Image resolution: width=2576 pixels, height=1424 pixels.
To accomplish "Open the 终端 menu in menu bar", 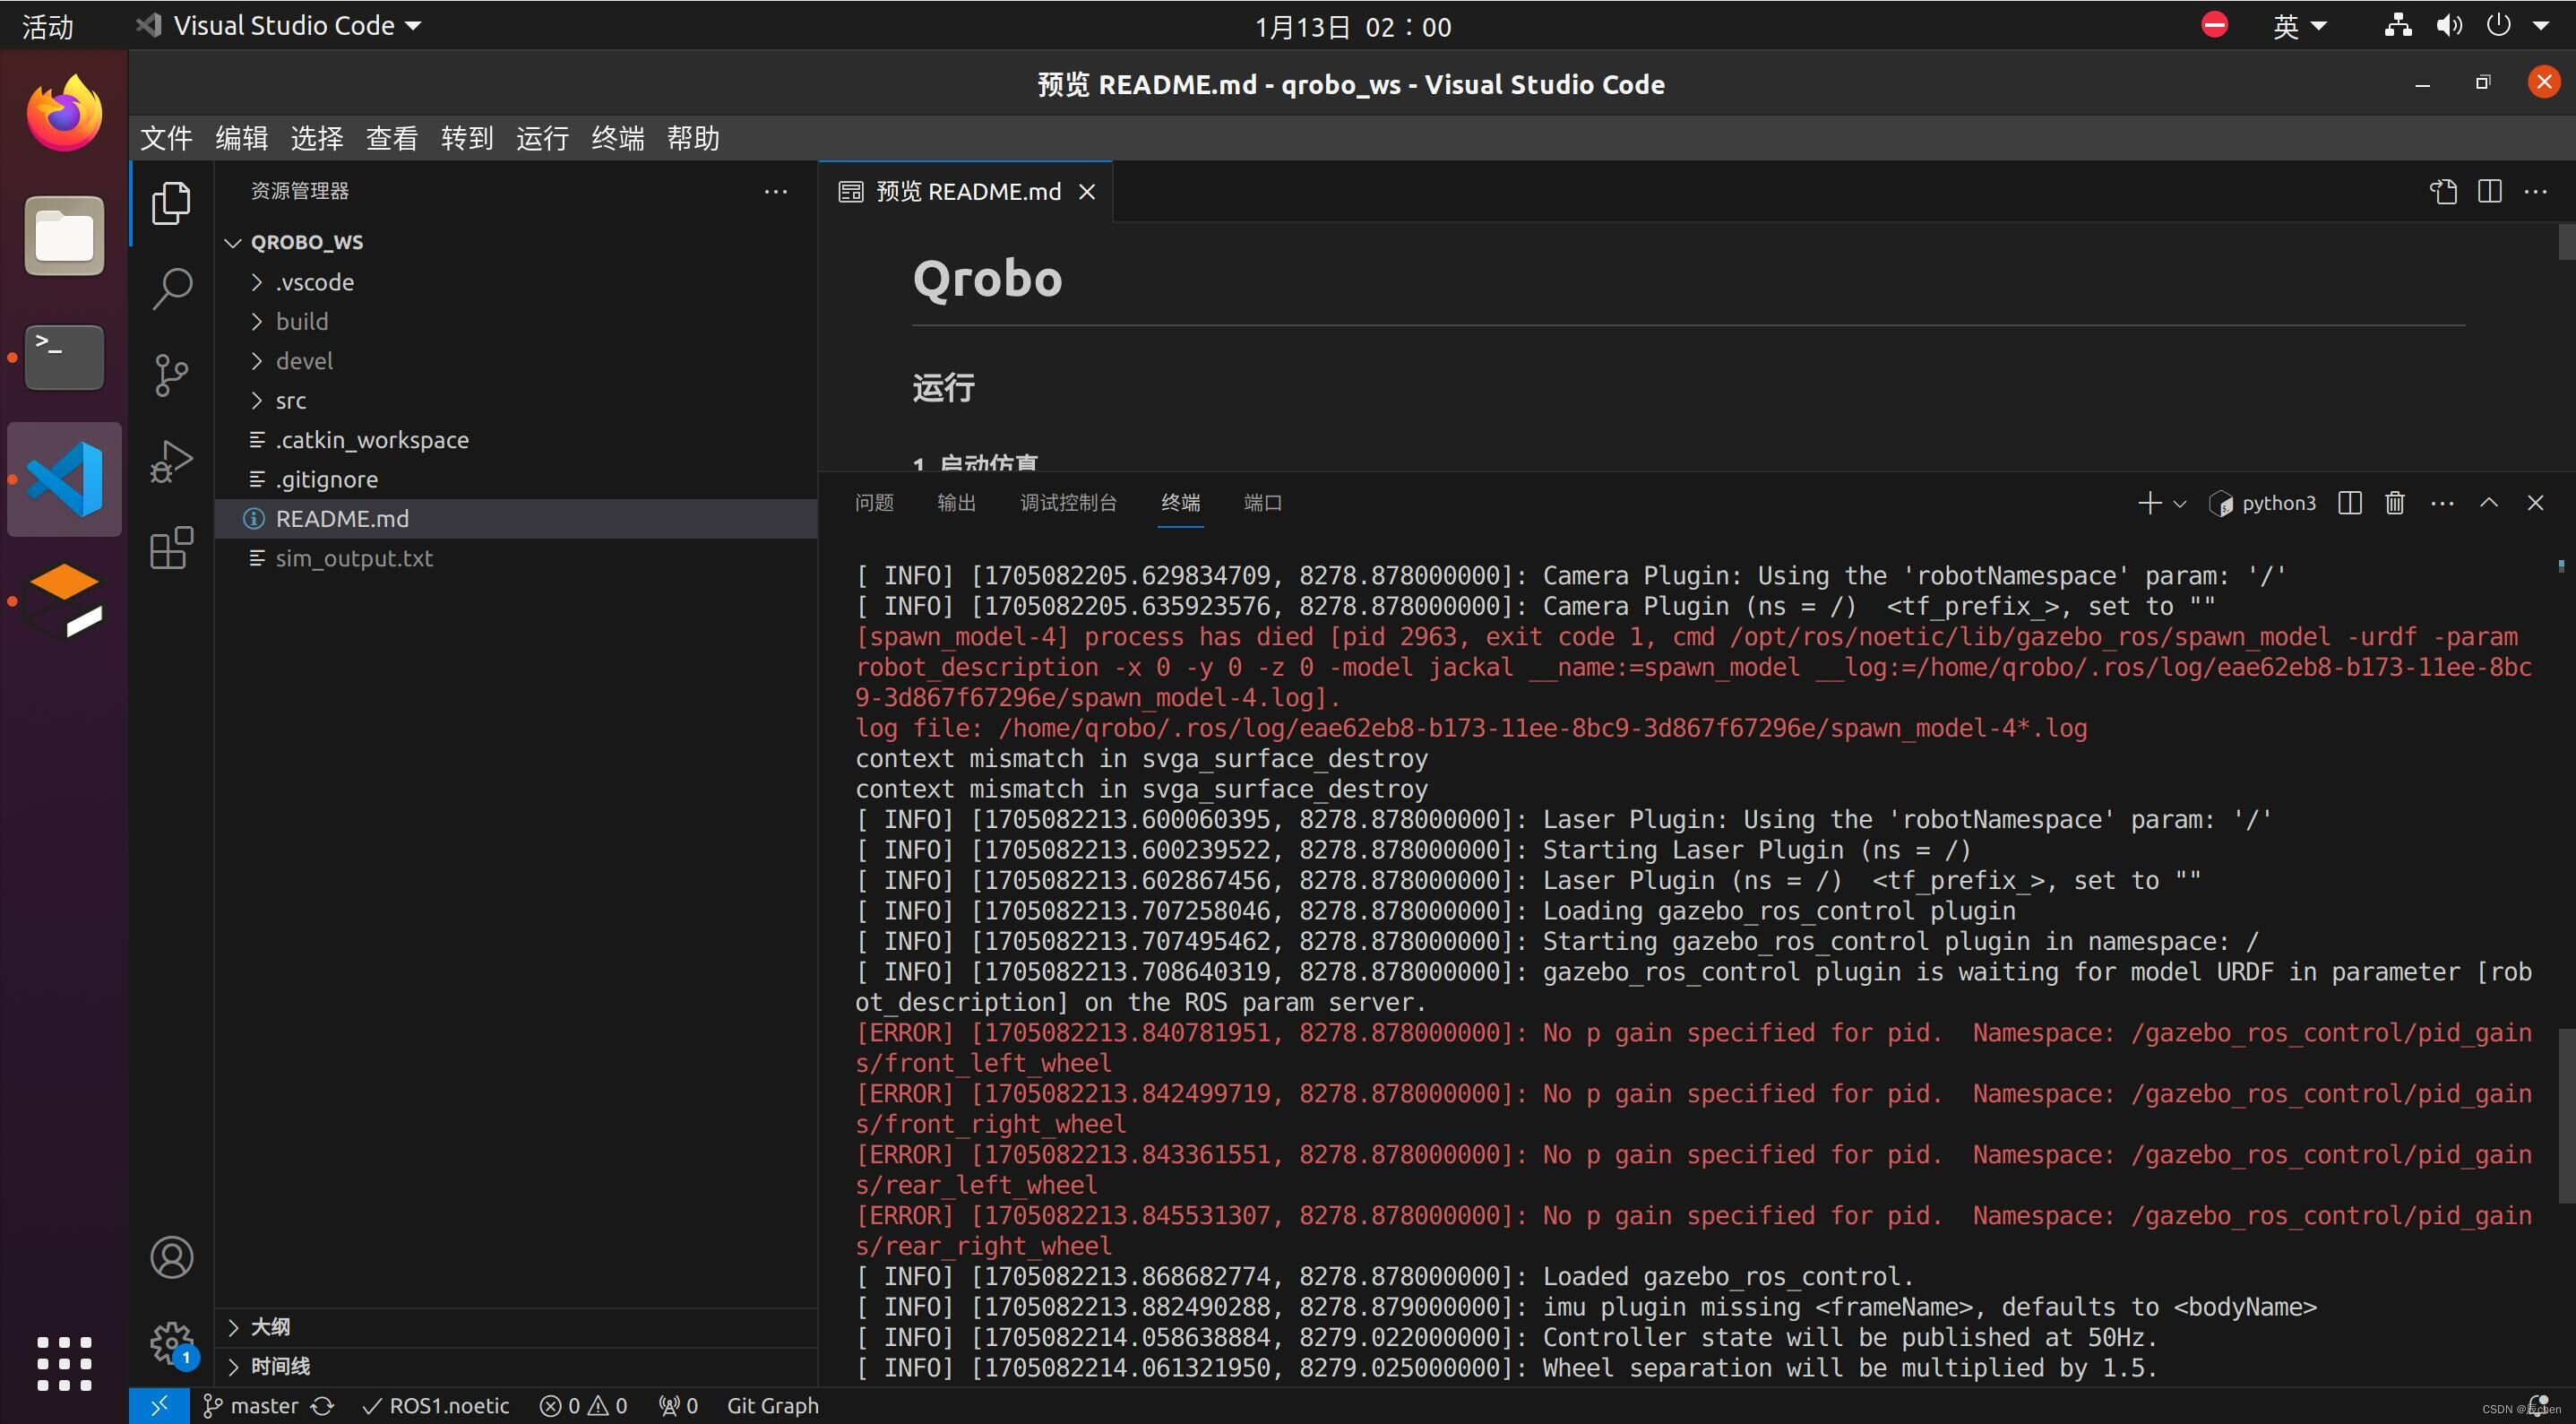I will (617, 138).
